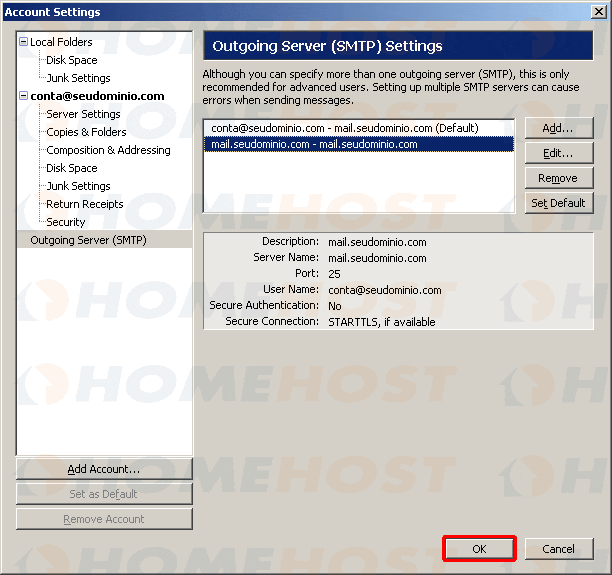Open Junk Settings under Local Folders
This screenshot has width=612, height=575.
pyautogui.click(x=78, y=78)
